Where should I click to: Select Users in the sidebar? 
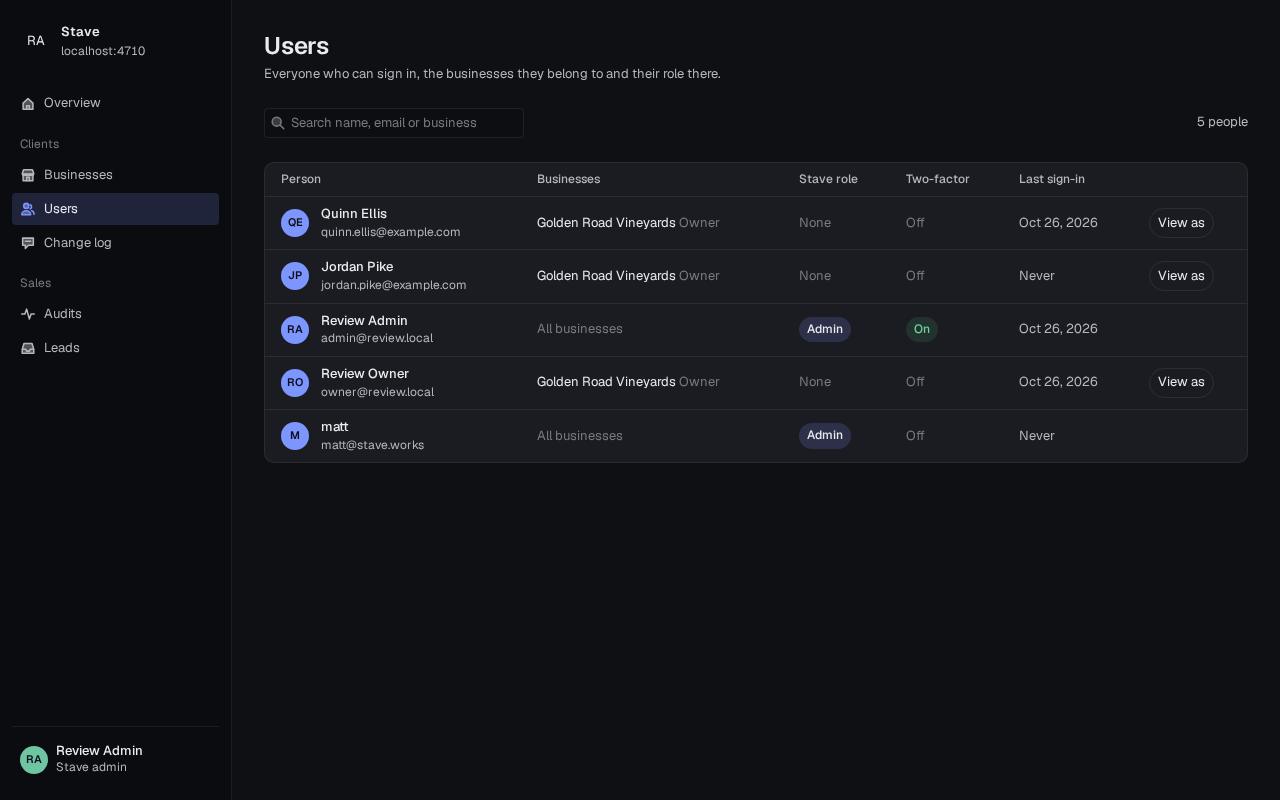click(x=115, y=209)
